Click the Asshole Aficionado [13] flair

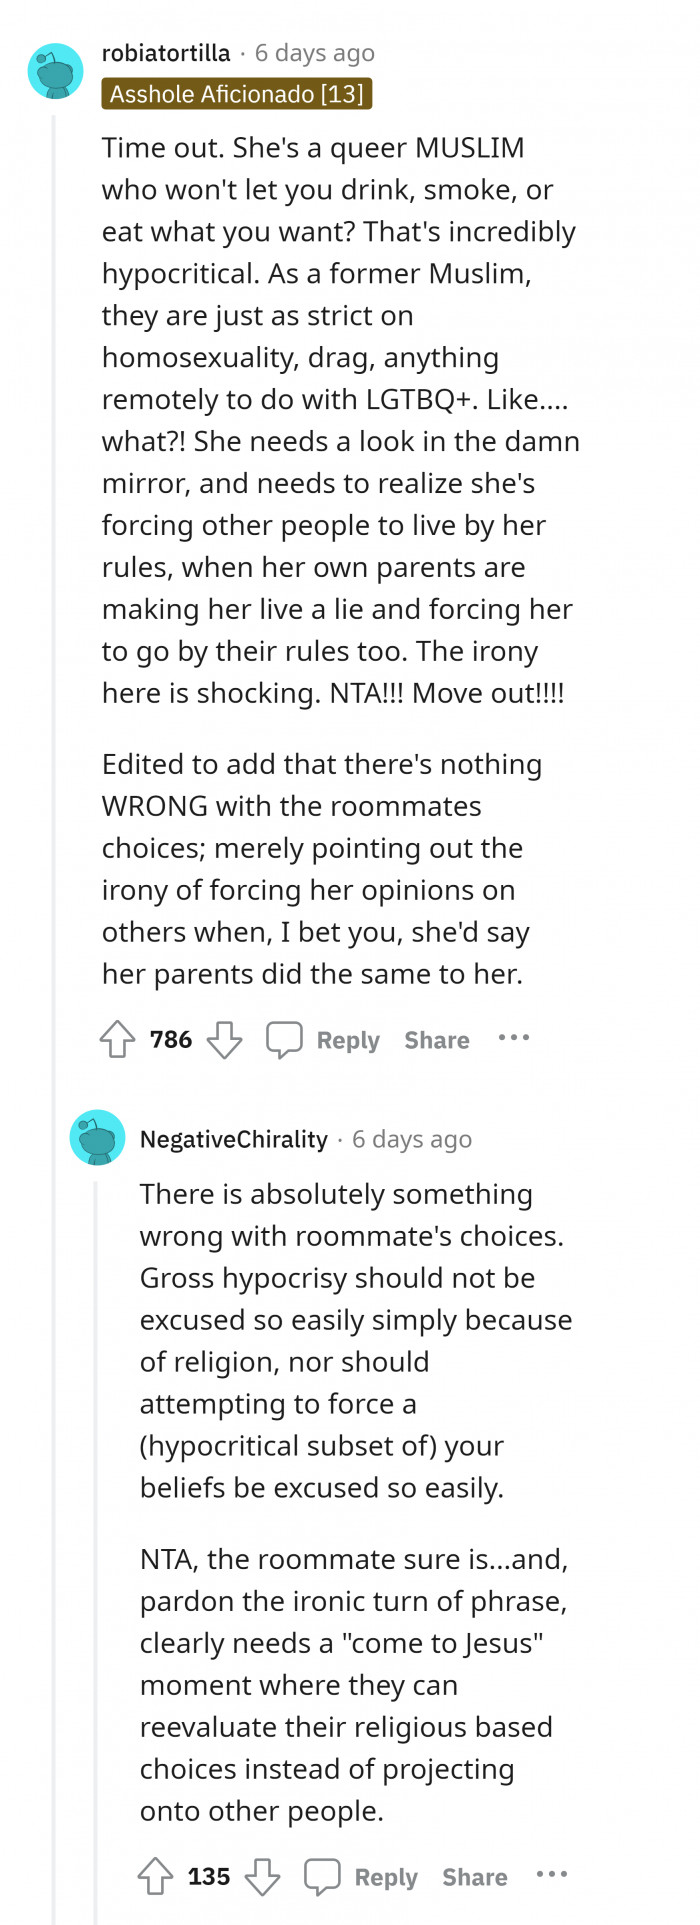click(237, 94)
